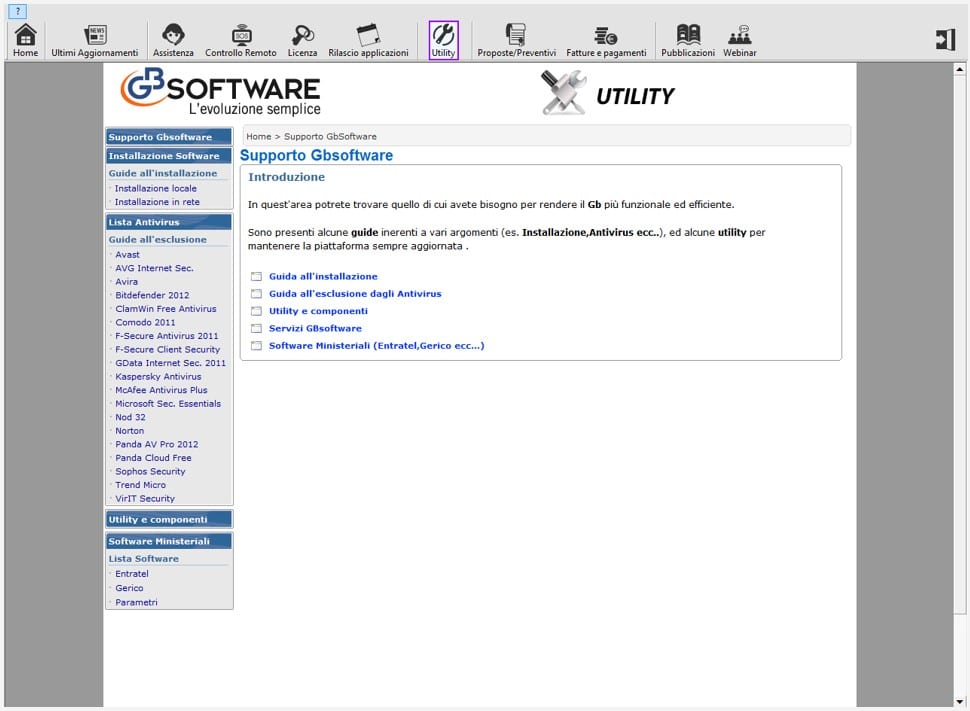970x711 pixels.
Task: Click Home in the breadcrumb
Action: 259,137
